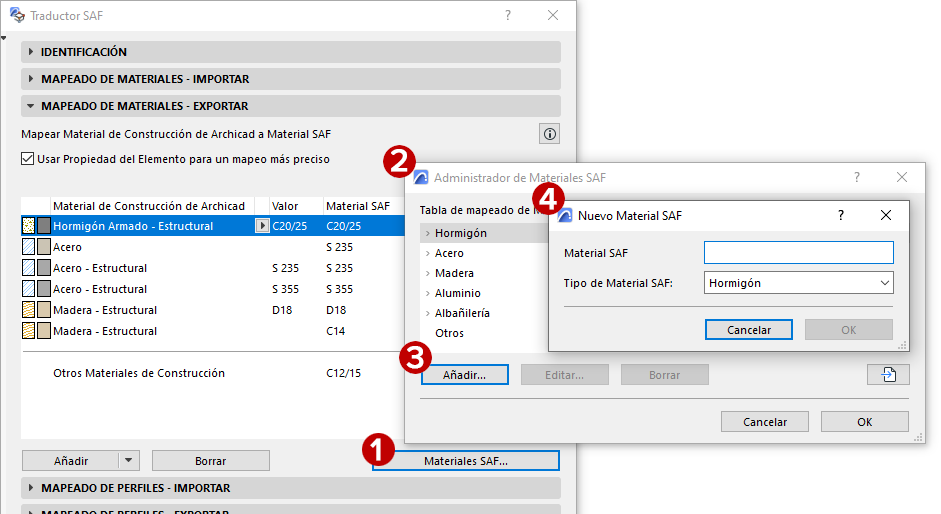Click gray surface swatch of Hormigón Armado row
The height and width of the screenshot is (514, 941).
[44, 226]
